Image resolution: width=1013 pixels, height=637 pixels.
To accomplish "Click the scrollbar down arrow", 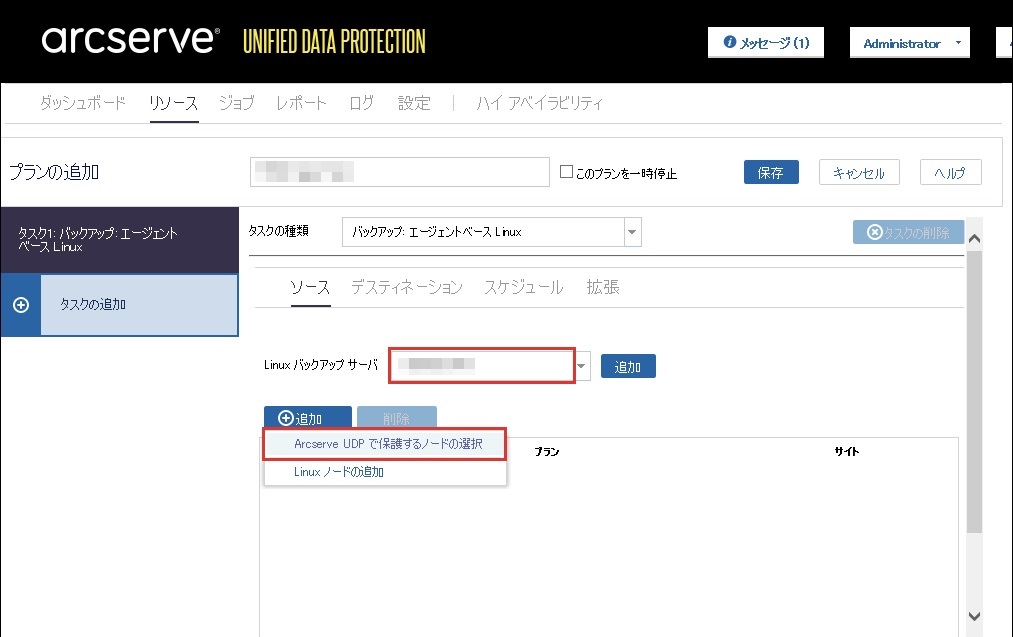I will click(x=974, y=616).
